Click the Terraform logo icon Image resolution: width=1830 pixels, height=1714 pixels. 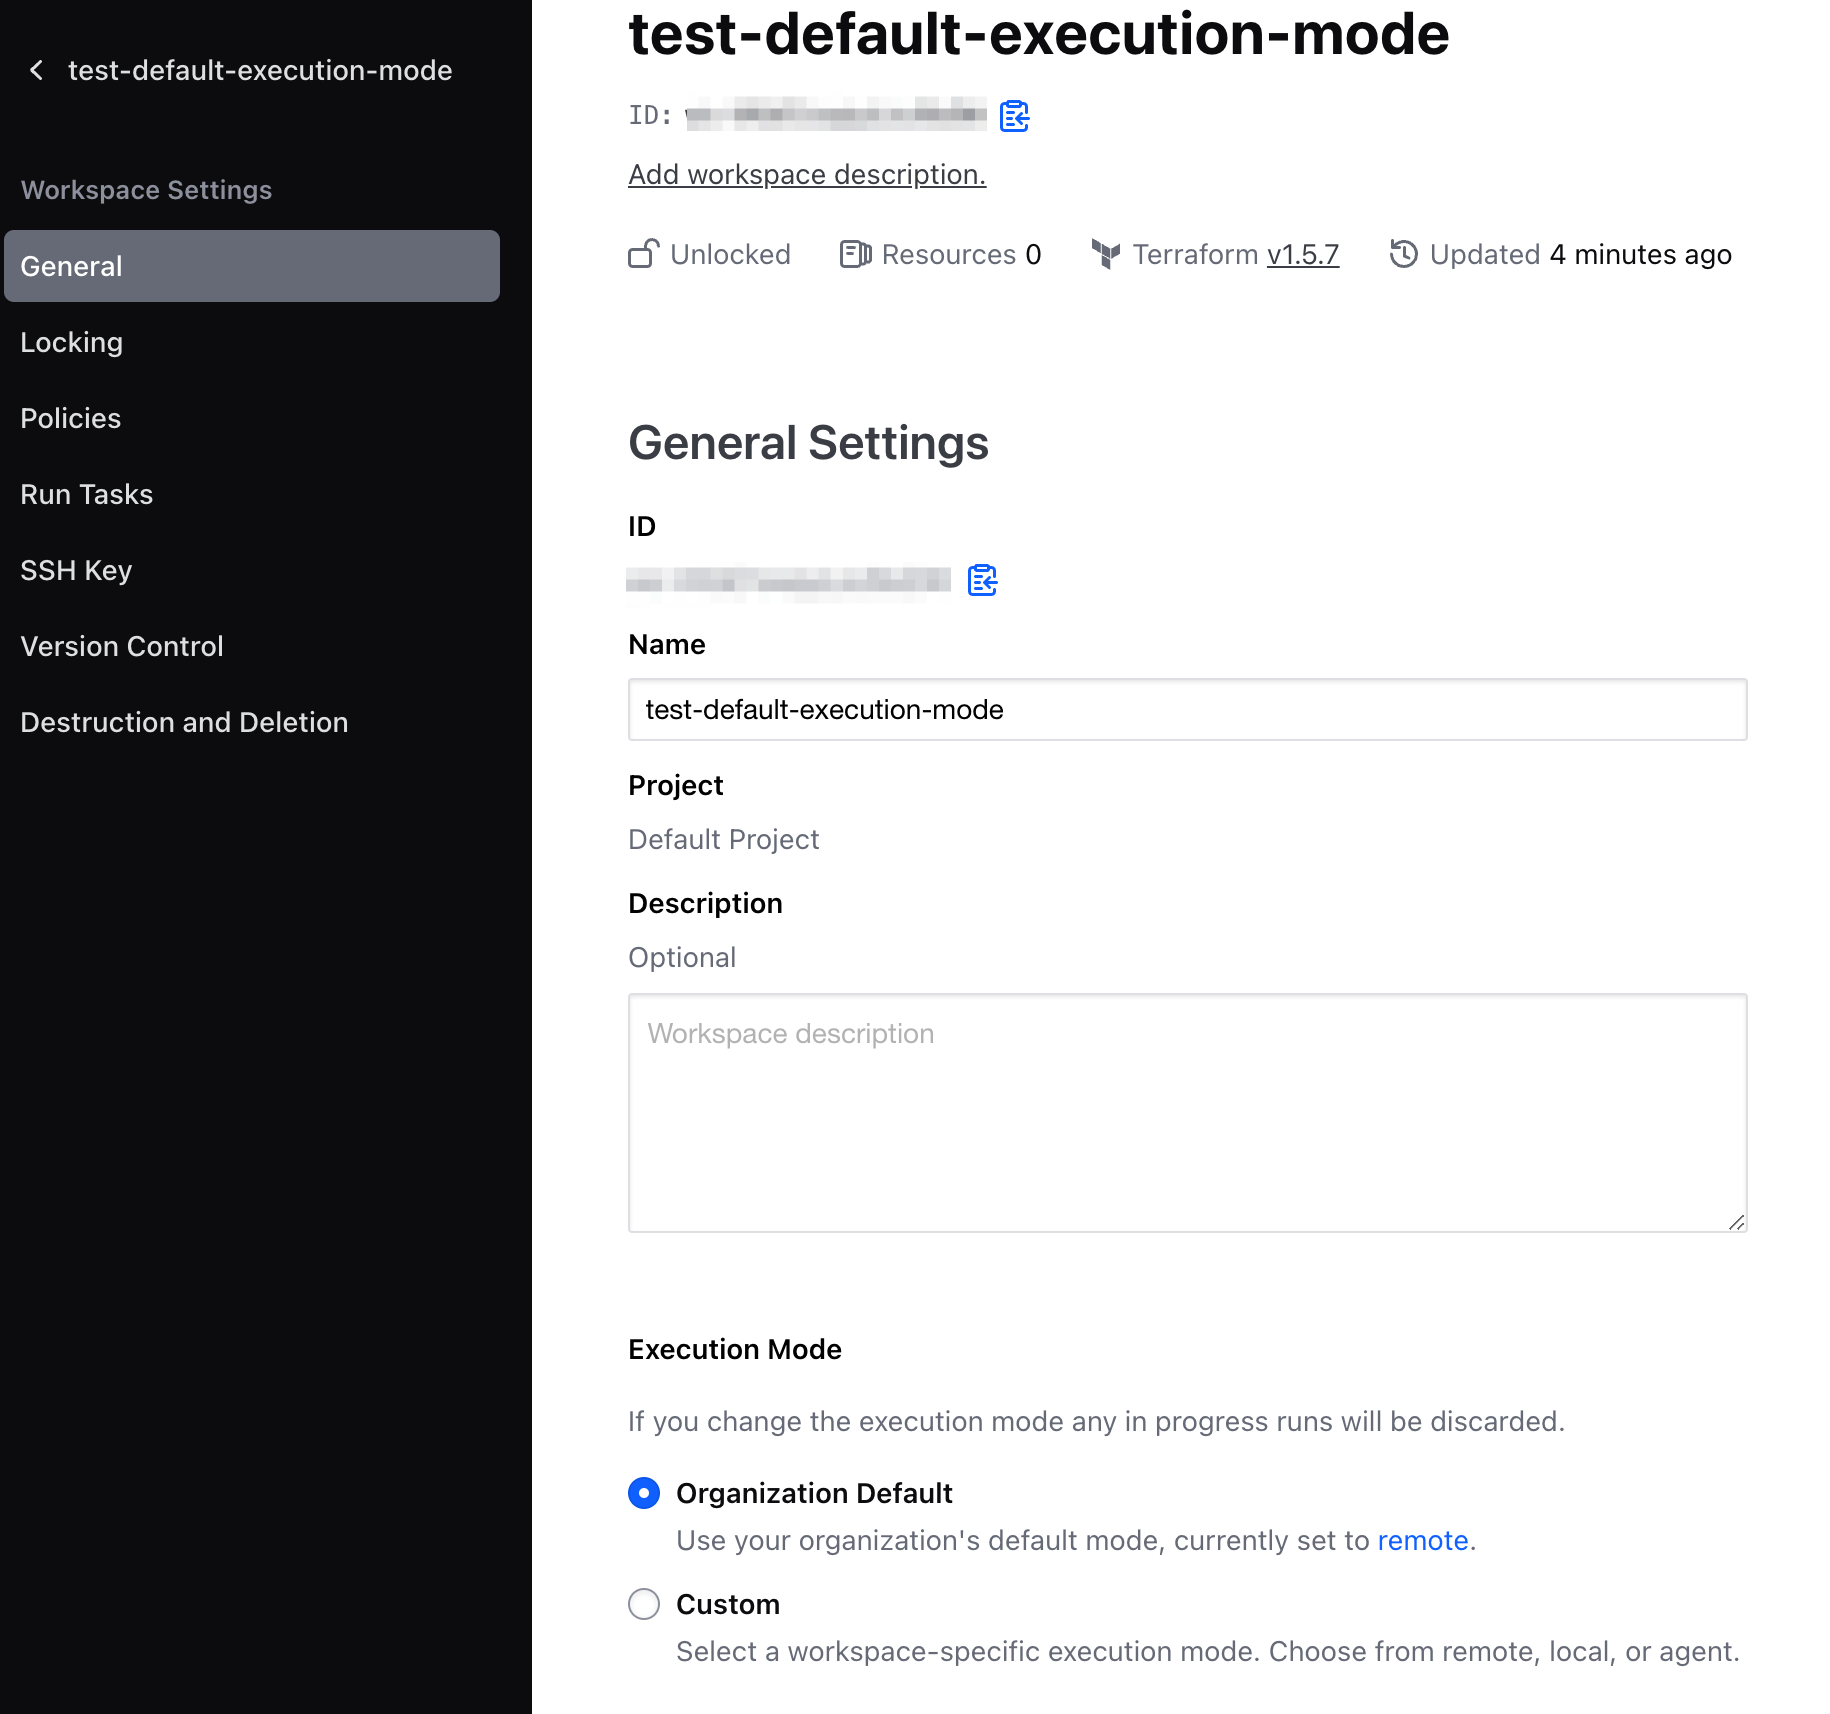(x=1105, y=255)
